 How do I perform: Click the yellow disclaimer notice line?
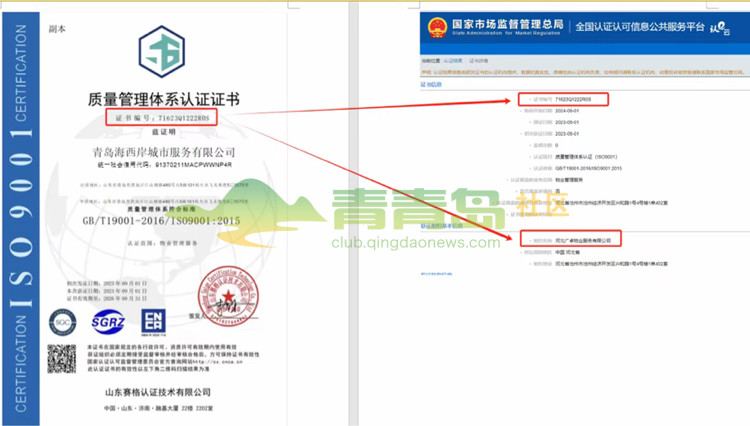pos(582,72)
